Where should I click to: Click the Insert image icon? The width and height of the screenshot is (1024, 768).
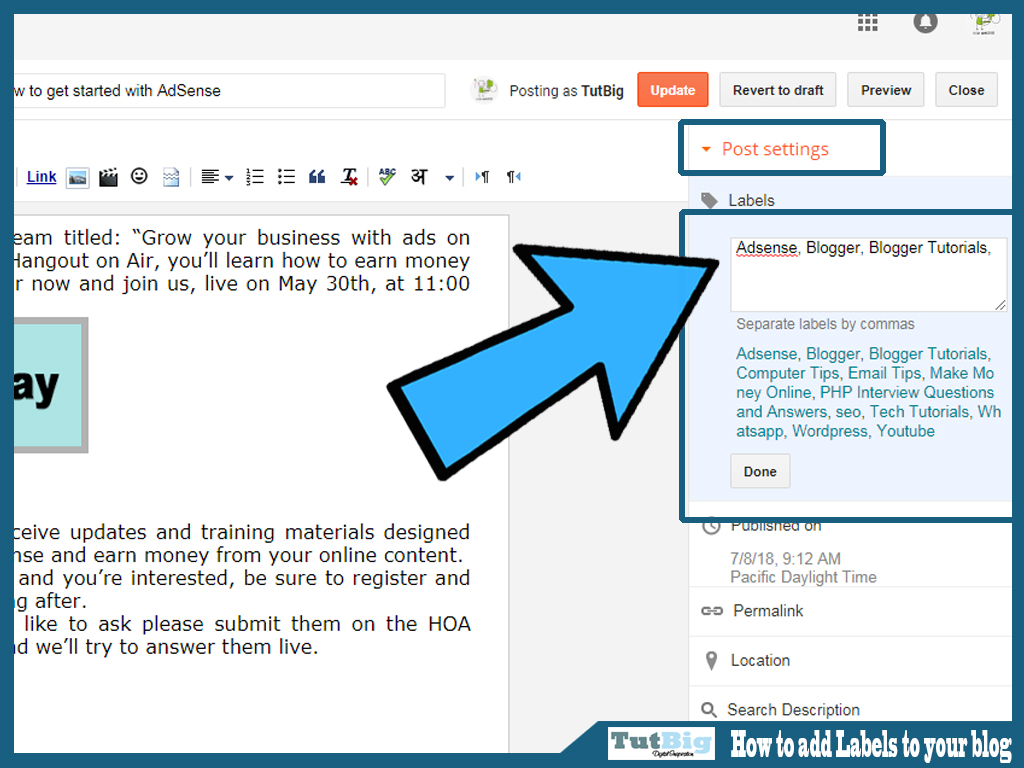point(77,177)
